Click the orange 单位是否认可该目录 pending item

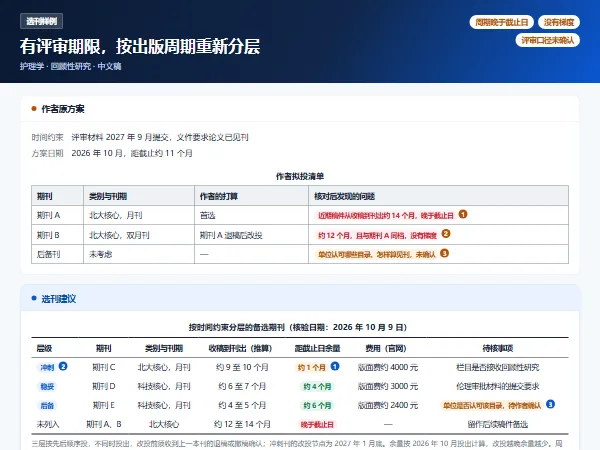click(x=492, y=406)
